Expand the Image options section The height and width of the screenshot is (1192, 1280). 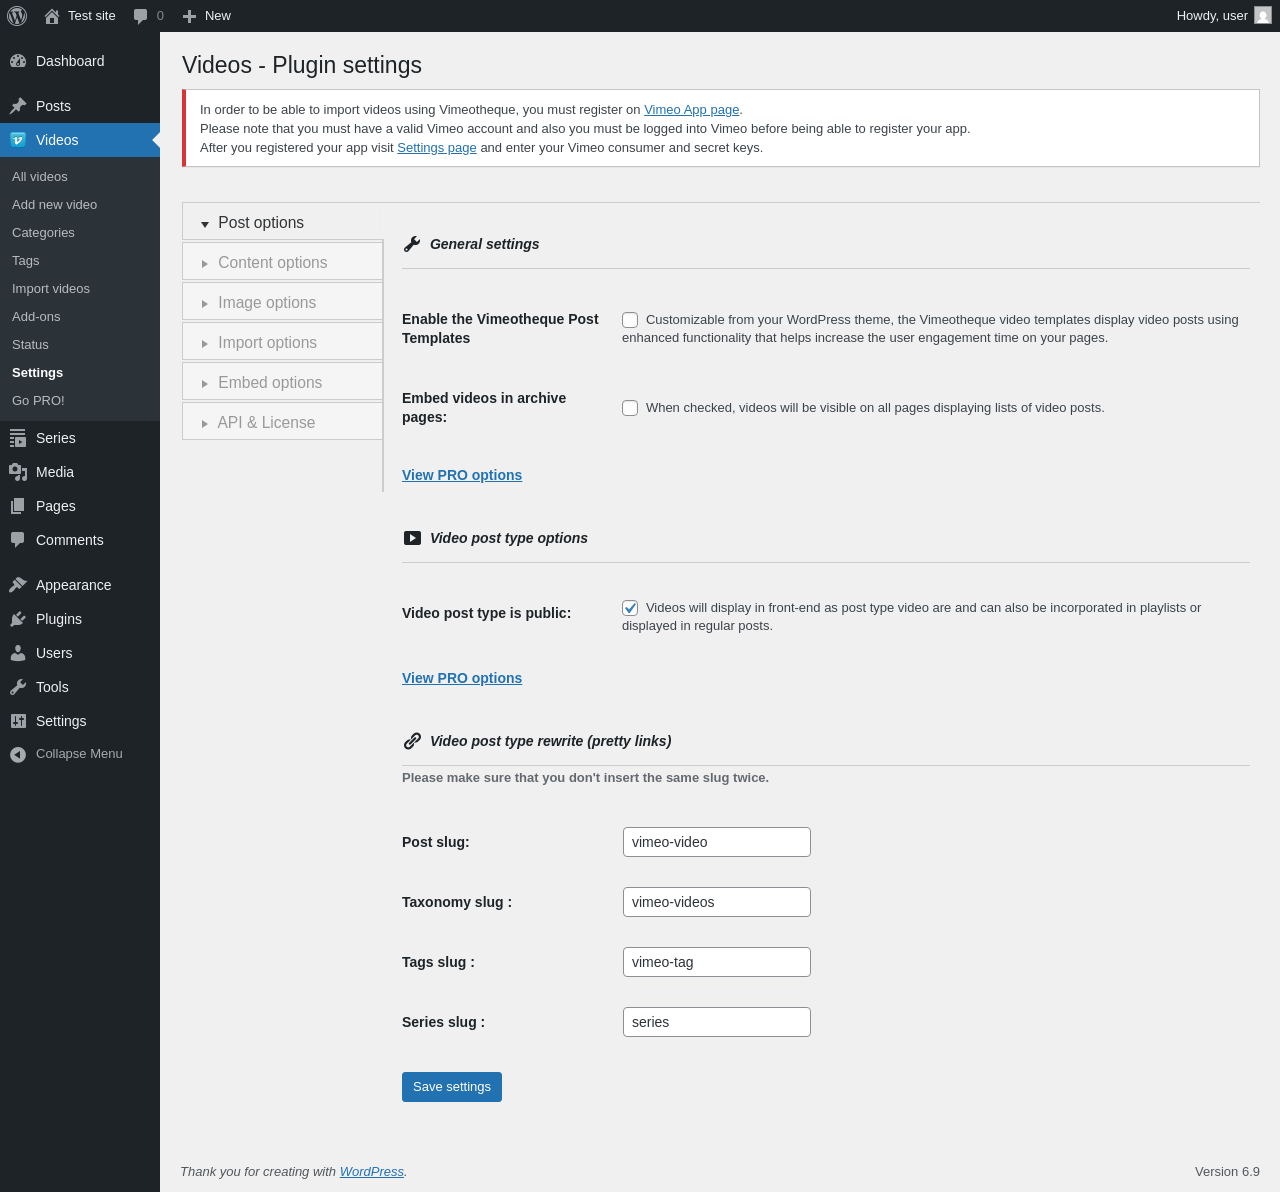pos(283,302)
